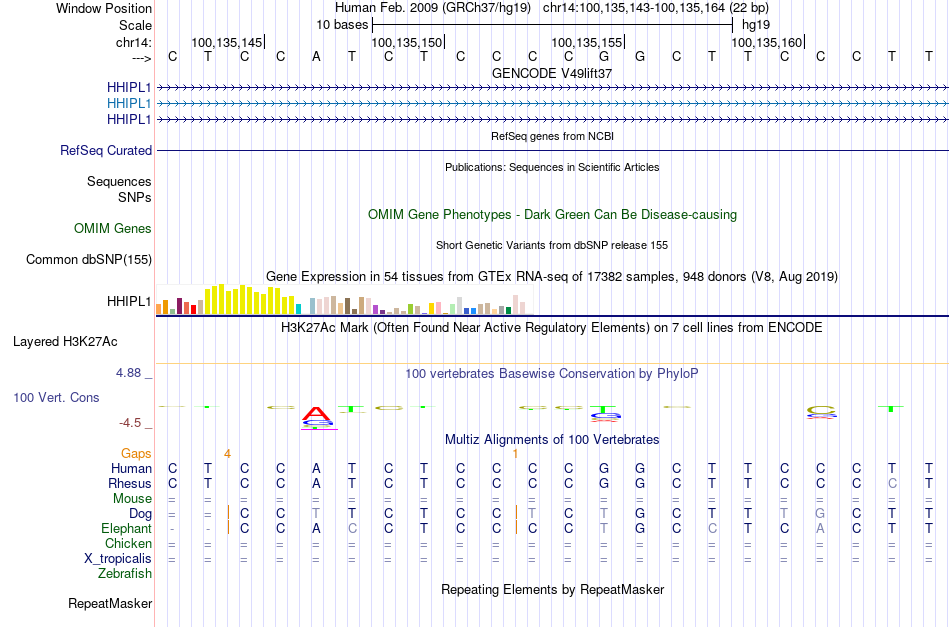Click the '100,135,160' coordinate label
Image resolution: width=950 pixels, height=627 pixels.
766,42
